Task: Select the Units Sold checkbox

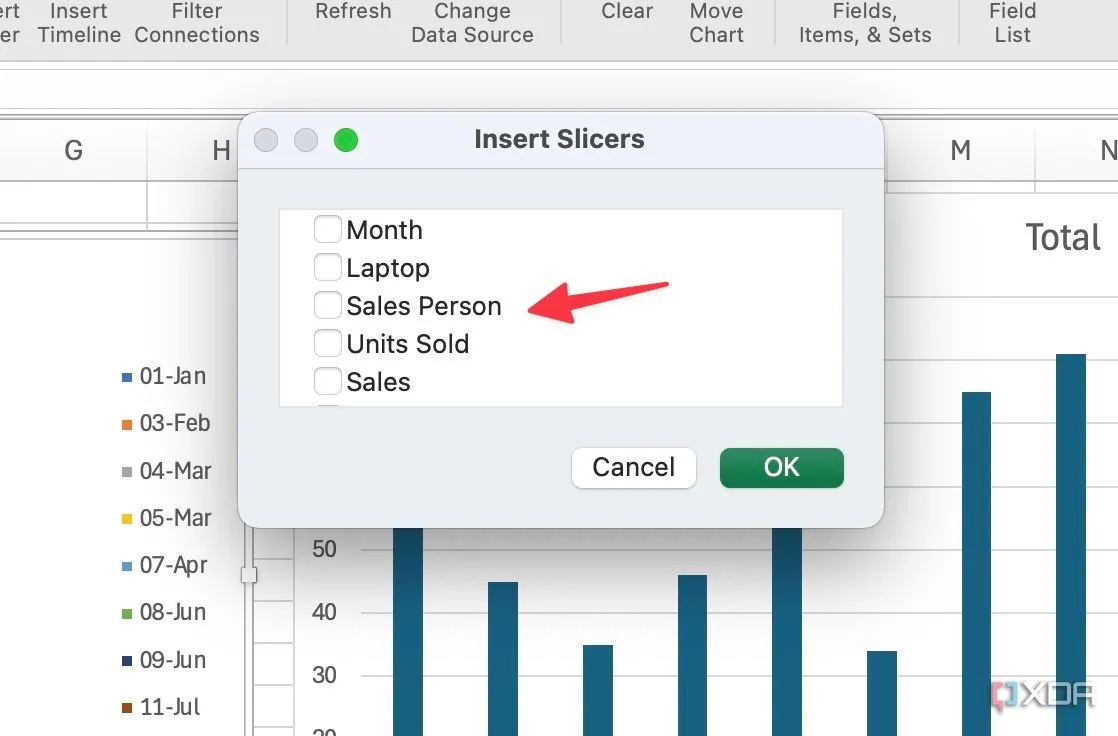Action: pos(327,343)
